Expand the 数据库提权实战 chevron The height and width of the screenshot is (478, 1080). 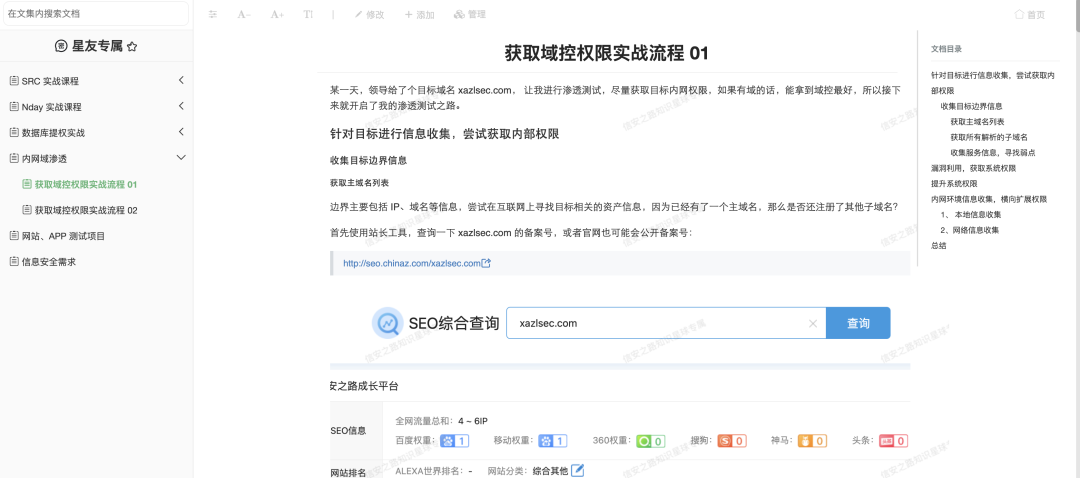[x=181, y=132]
